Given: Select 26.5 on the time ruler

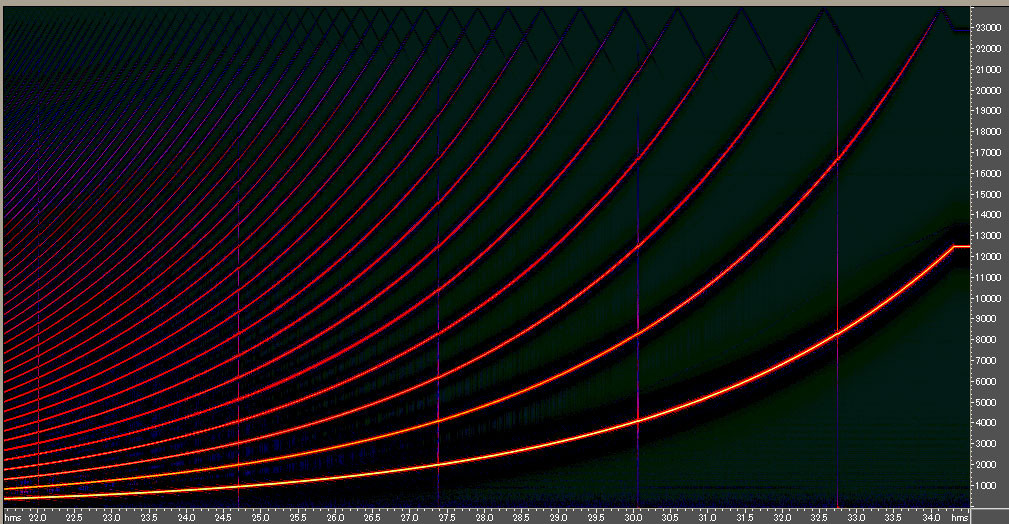Looking at the screenshot, I should click(372, 517).
